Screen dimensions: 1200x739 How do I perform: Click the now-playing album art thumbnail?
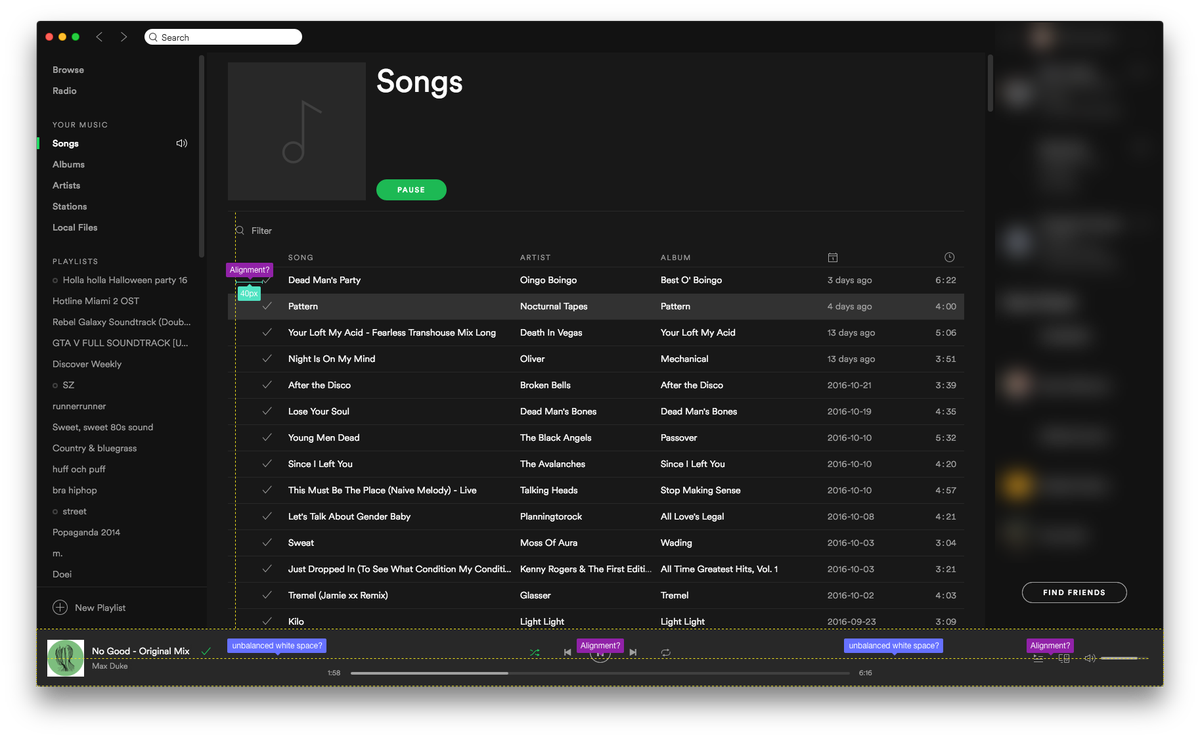click(x=66, y=657)
